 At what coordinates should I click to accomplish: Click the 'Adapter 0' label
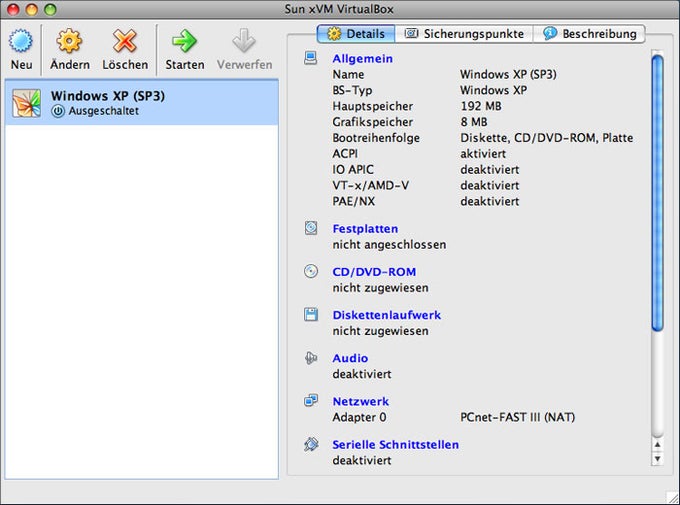point(359,417)
